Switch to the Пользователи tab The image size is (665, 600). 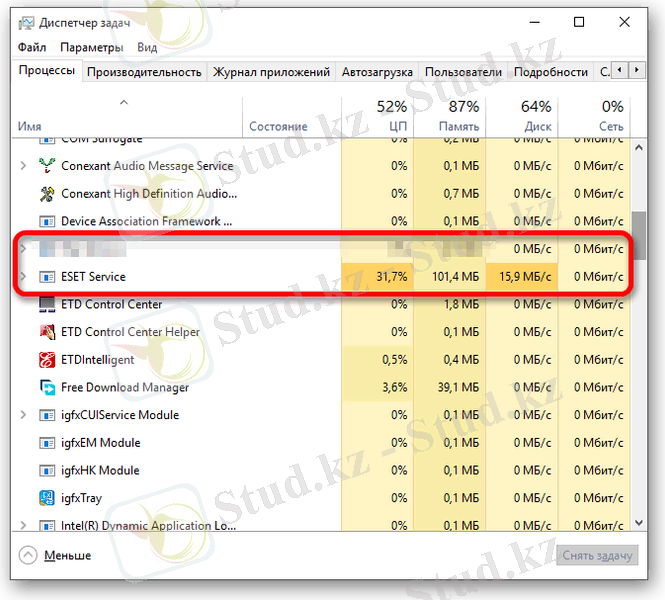(x=463, y=72)
